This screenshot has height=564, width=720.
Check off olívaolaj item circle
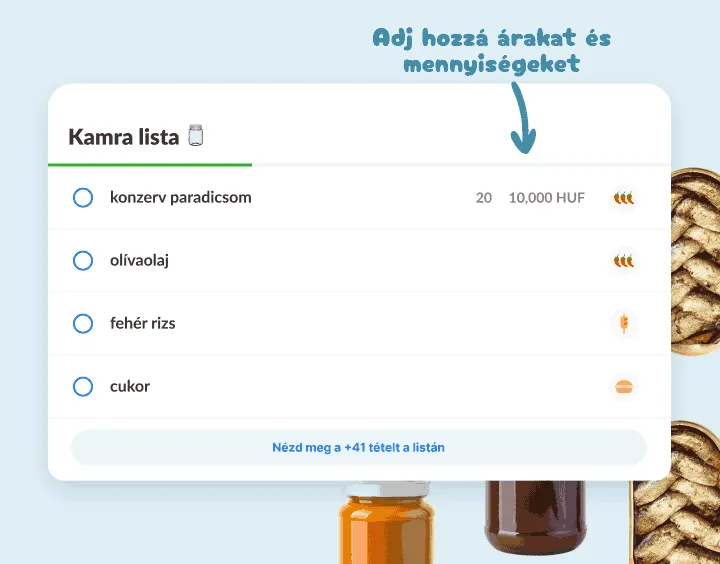(83, 260)
